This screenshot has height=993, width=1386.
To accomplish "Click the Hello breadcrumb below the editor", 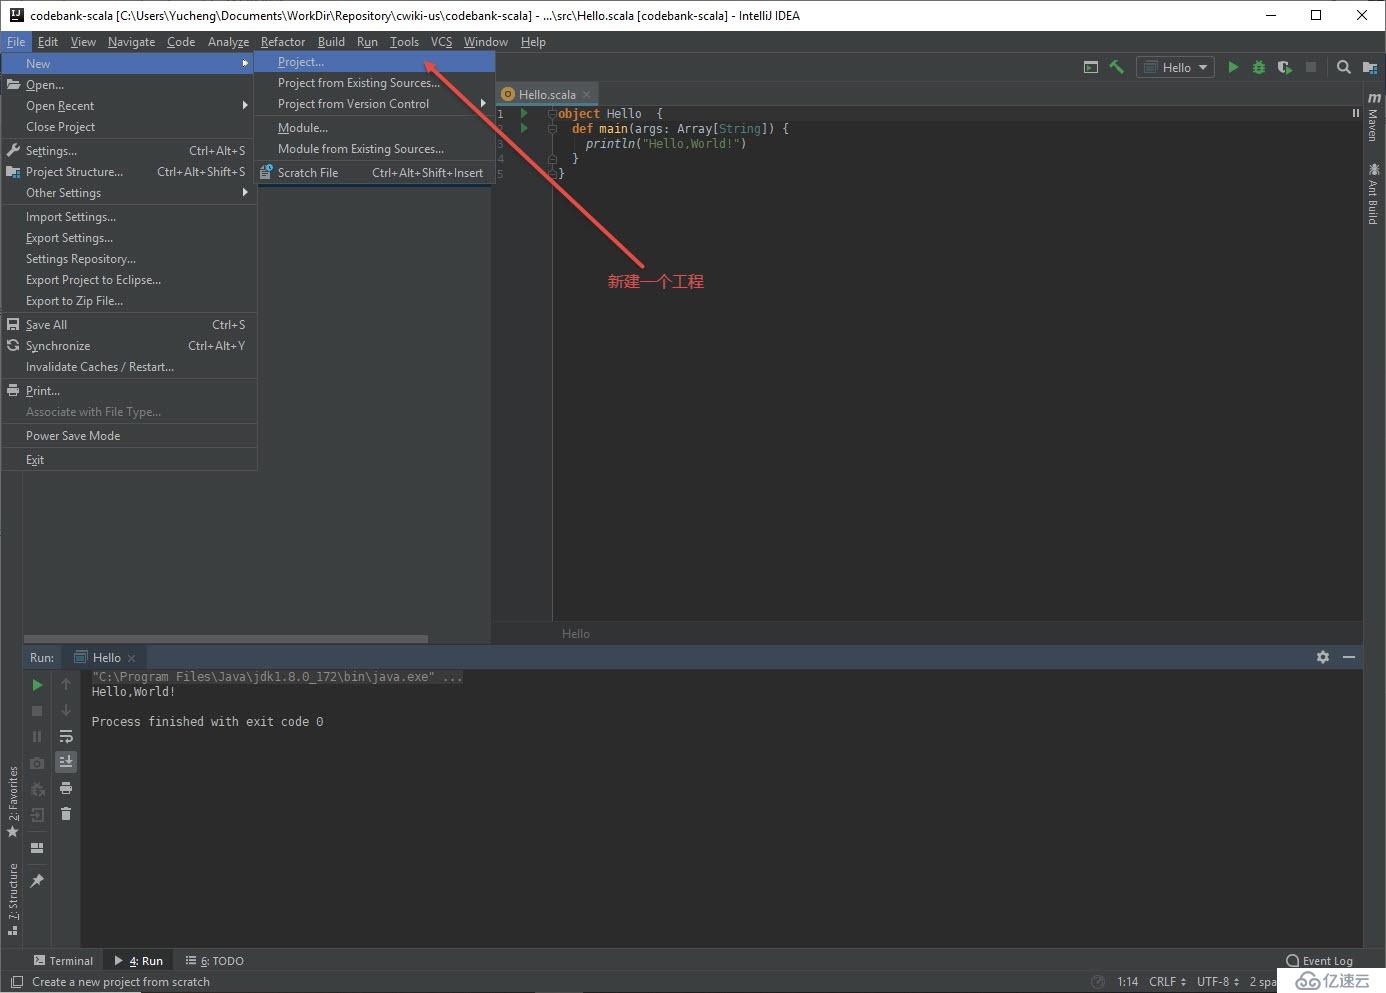I will point(576,634).
